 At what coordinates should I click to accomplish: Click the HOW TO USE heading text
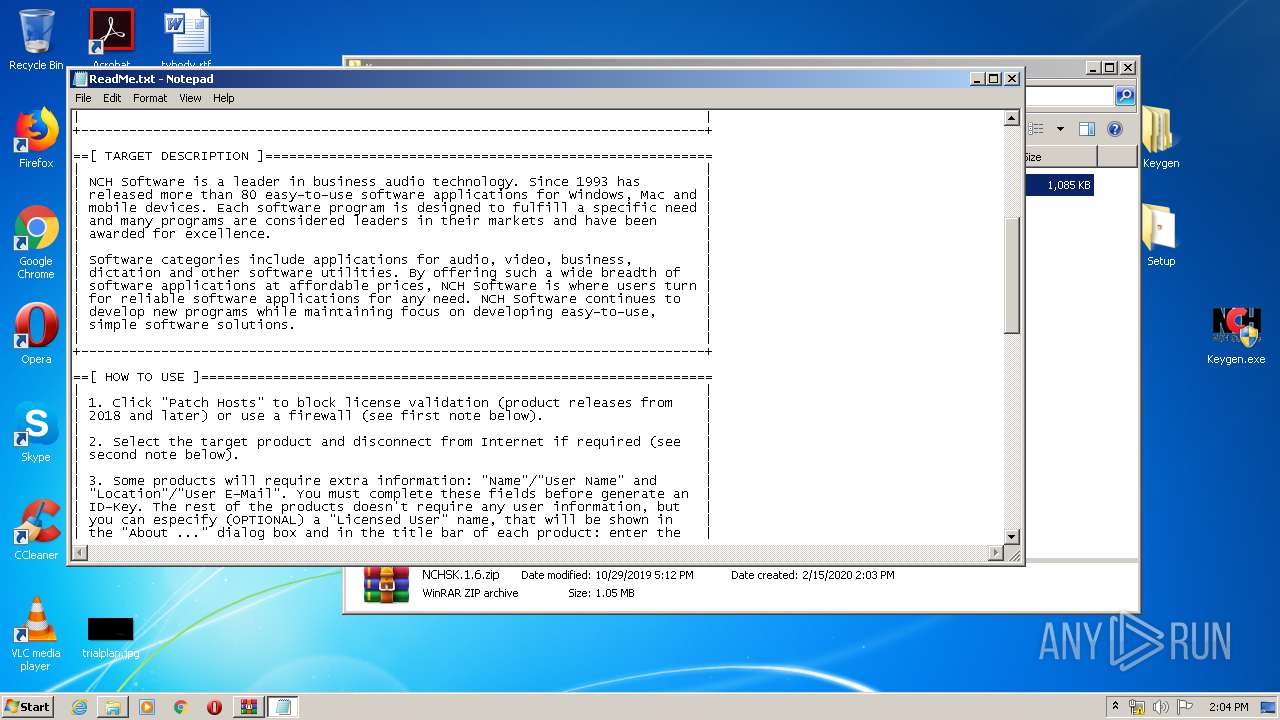click(144, 377)
